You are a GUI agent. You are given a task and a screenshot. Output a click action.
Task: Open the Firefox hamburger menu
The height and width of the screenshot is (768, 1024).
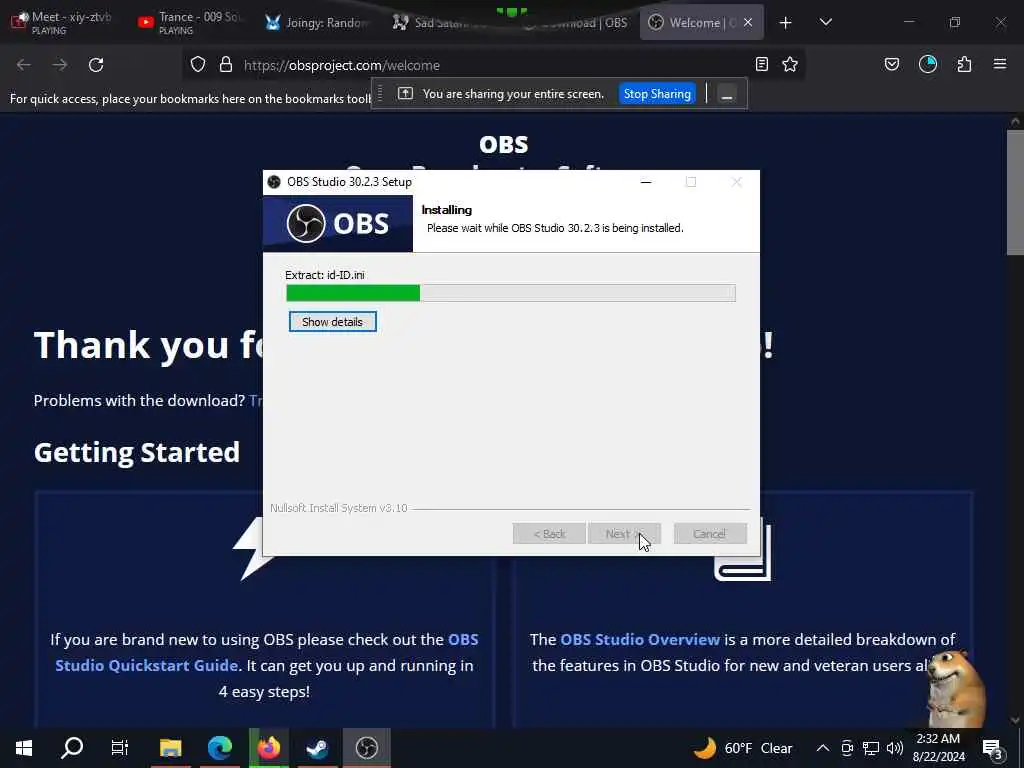(1000, 64)
